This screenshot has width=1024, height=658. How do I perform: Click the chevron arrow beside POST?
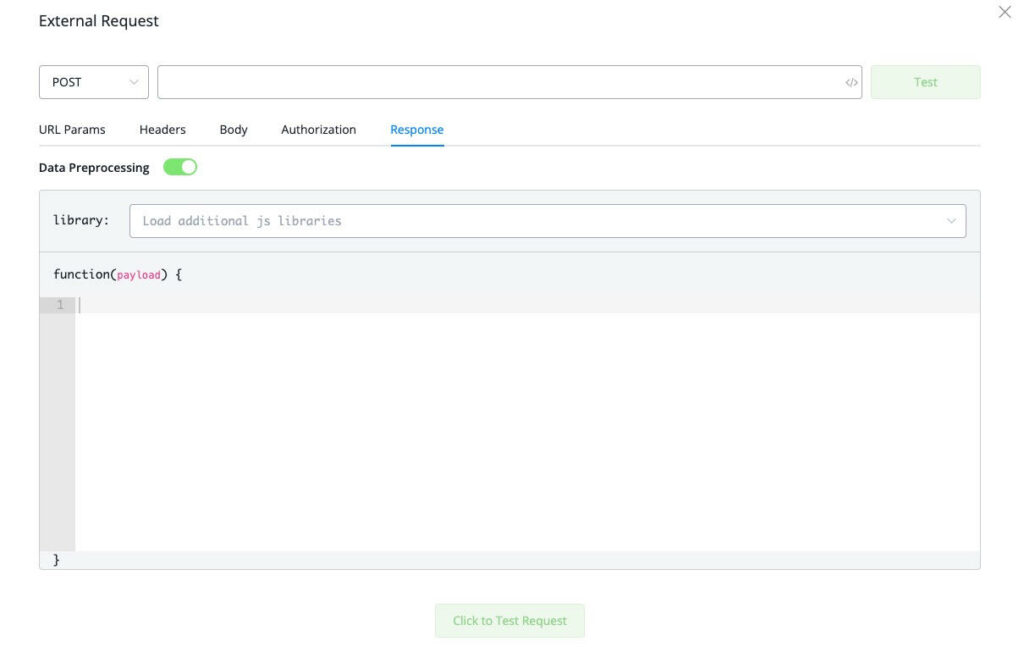[x=133, y=82]
